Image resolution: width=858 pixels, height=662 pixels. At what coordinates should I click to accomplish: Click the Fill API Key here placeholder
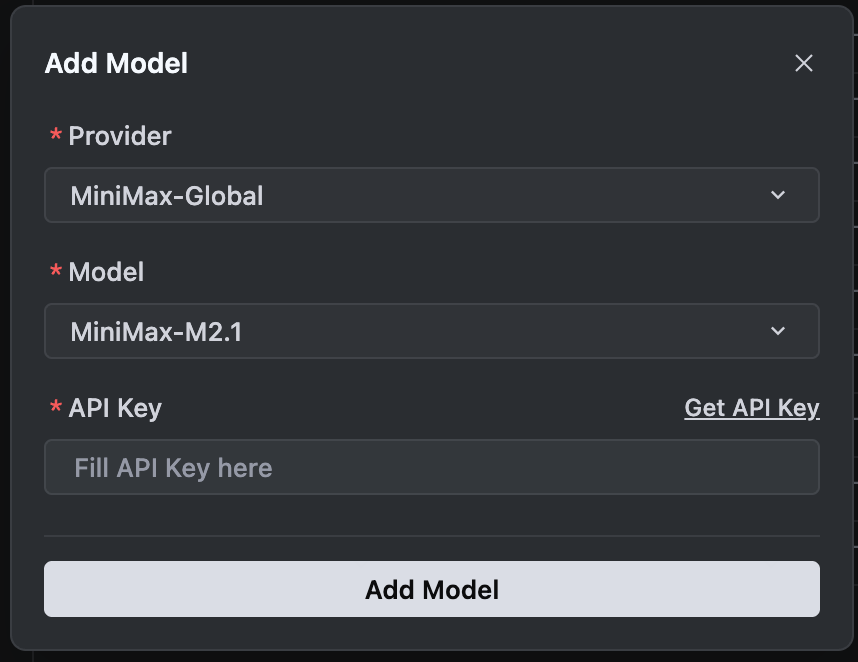[173, 468]
